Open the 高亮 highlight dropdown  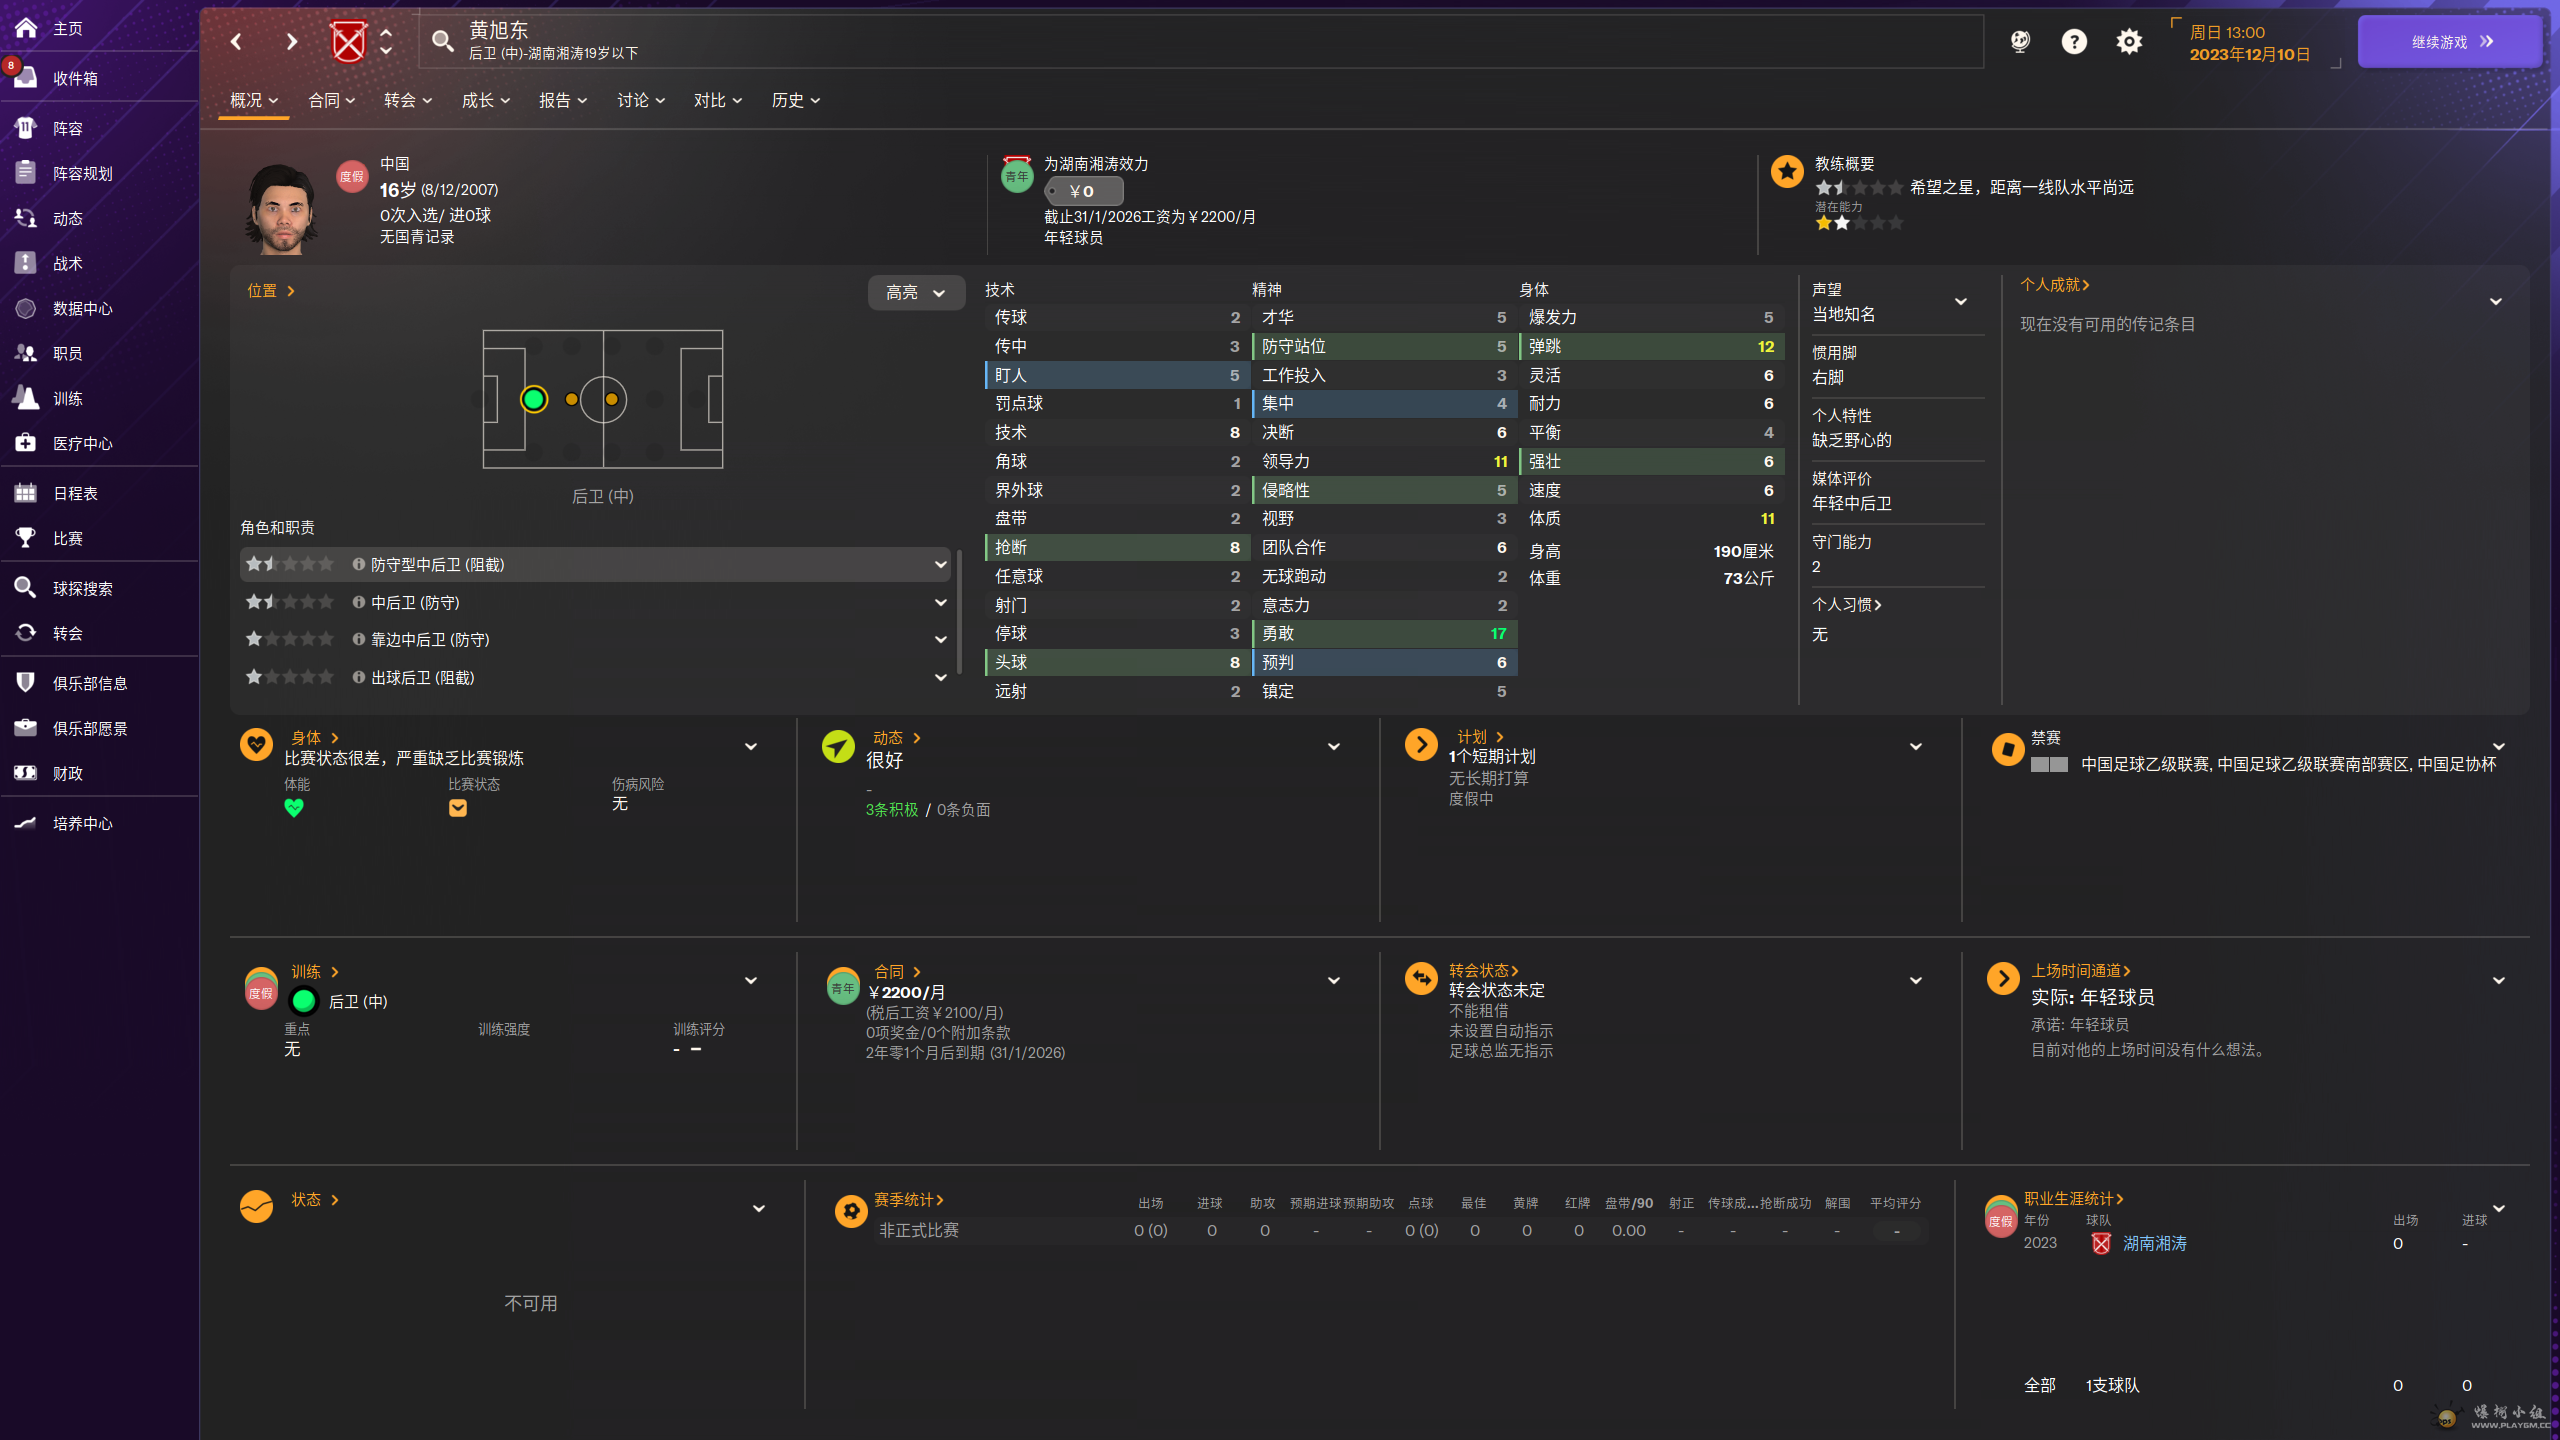point(915,292)
